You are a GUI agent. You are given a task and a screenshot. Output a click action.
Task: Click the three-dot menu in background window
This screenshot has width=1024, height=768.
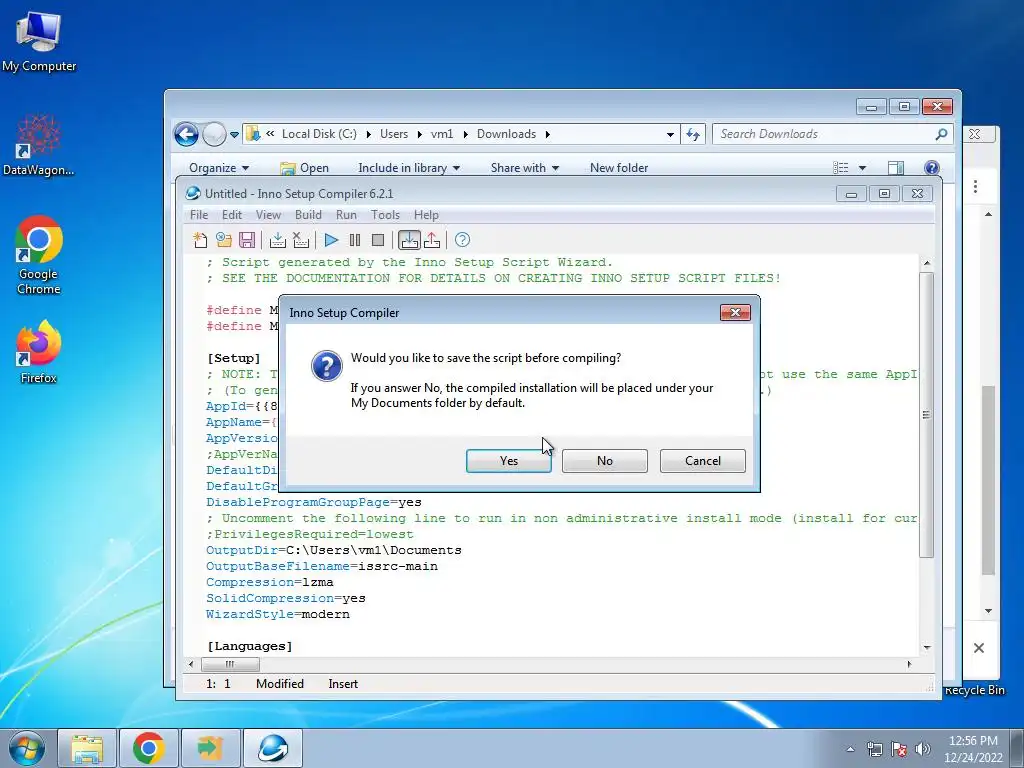[976, 187]
